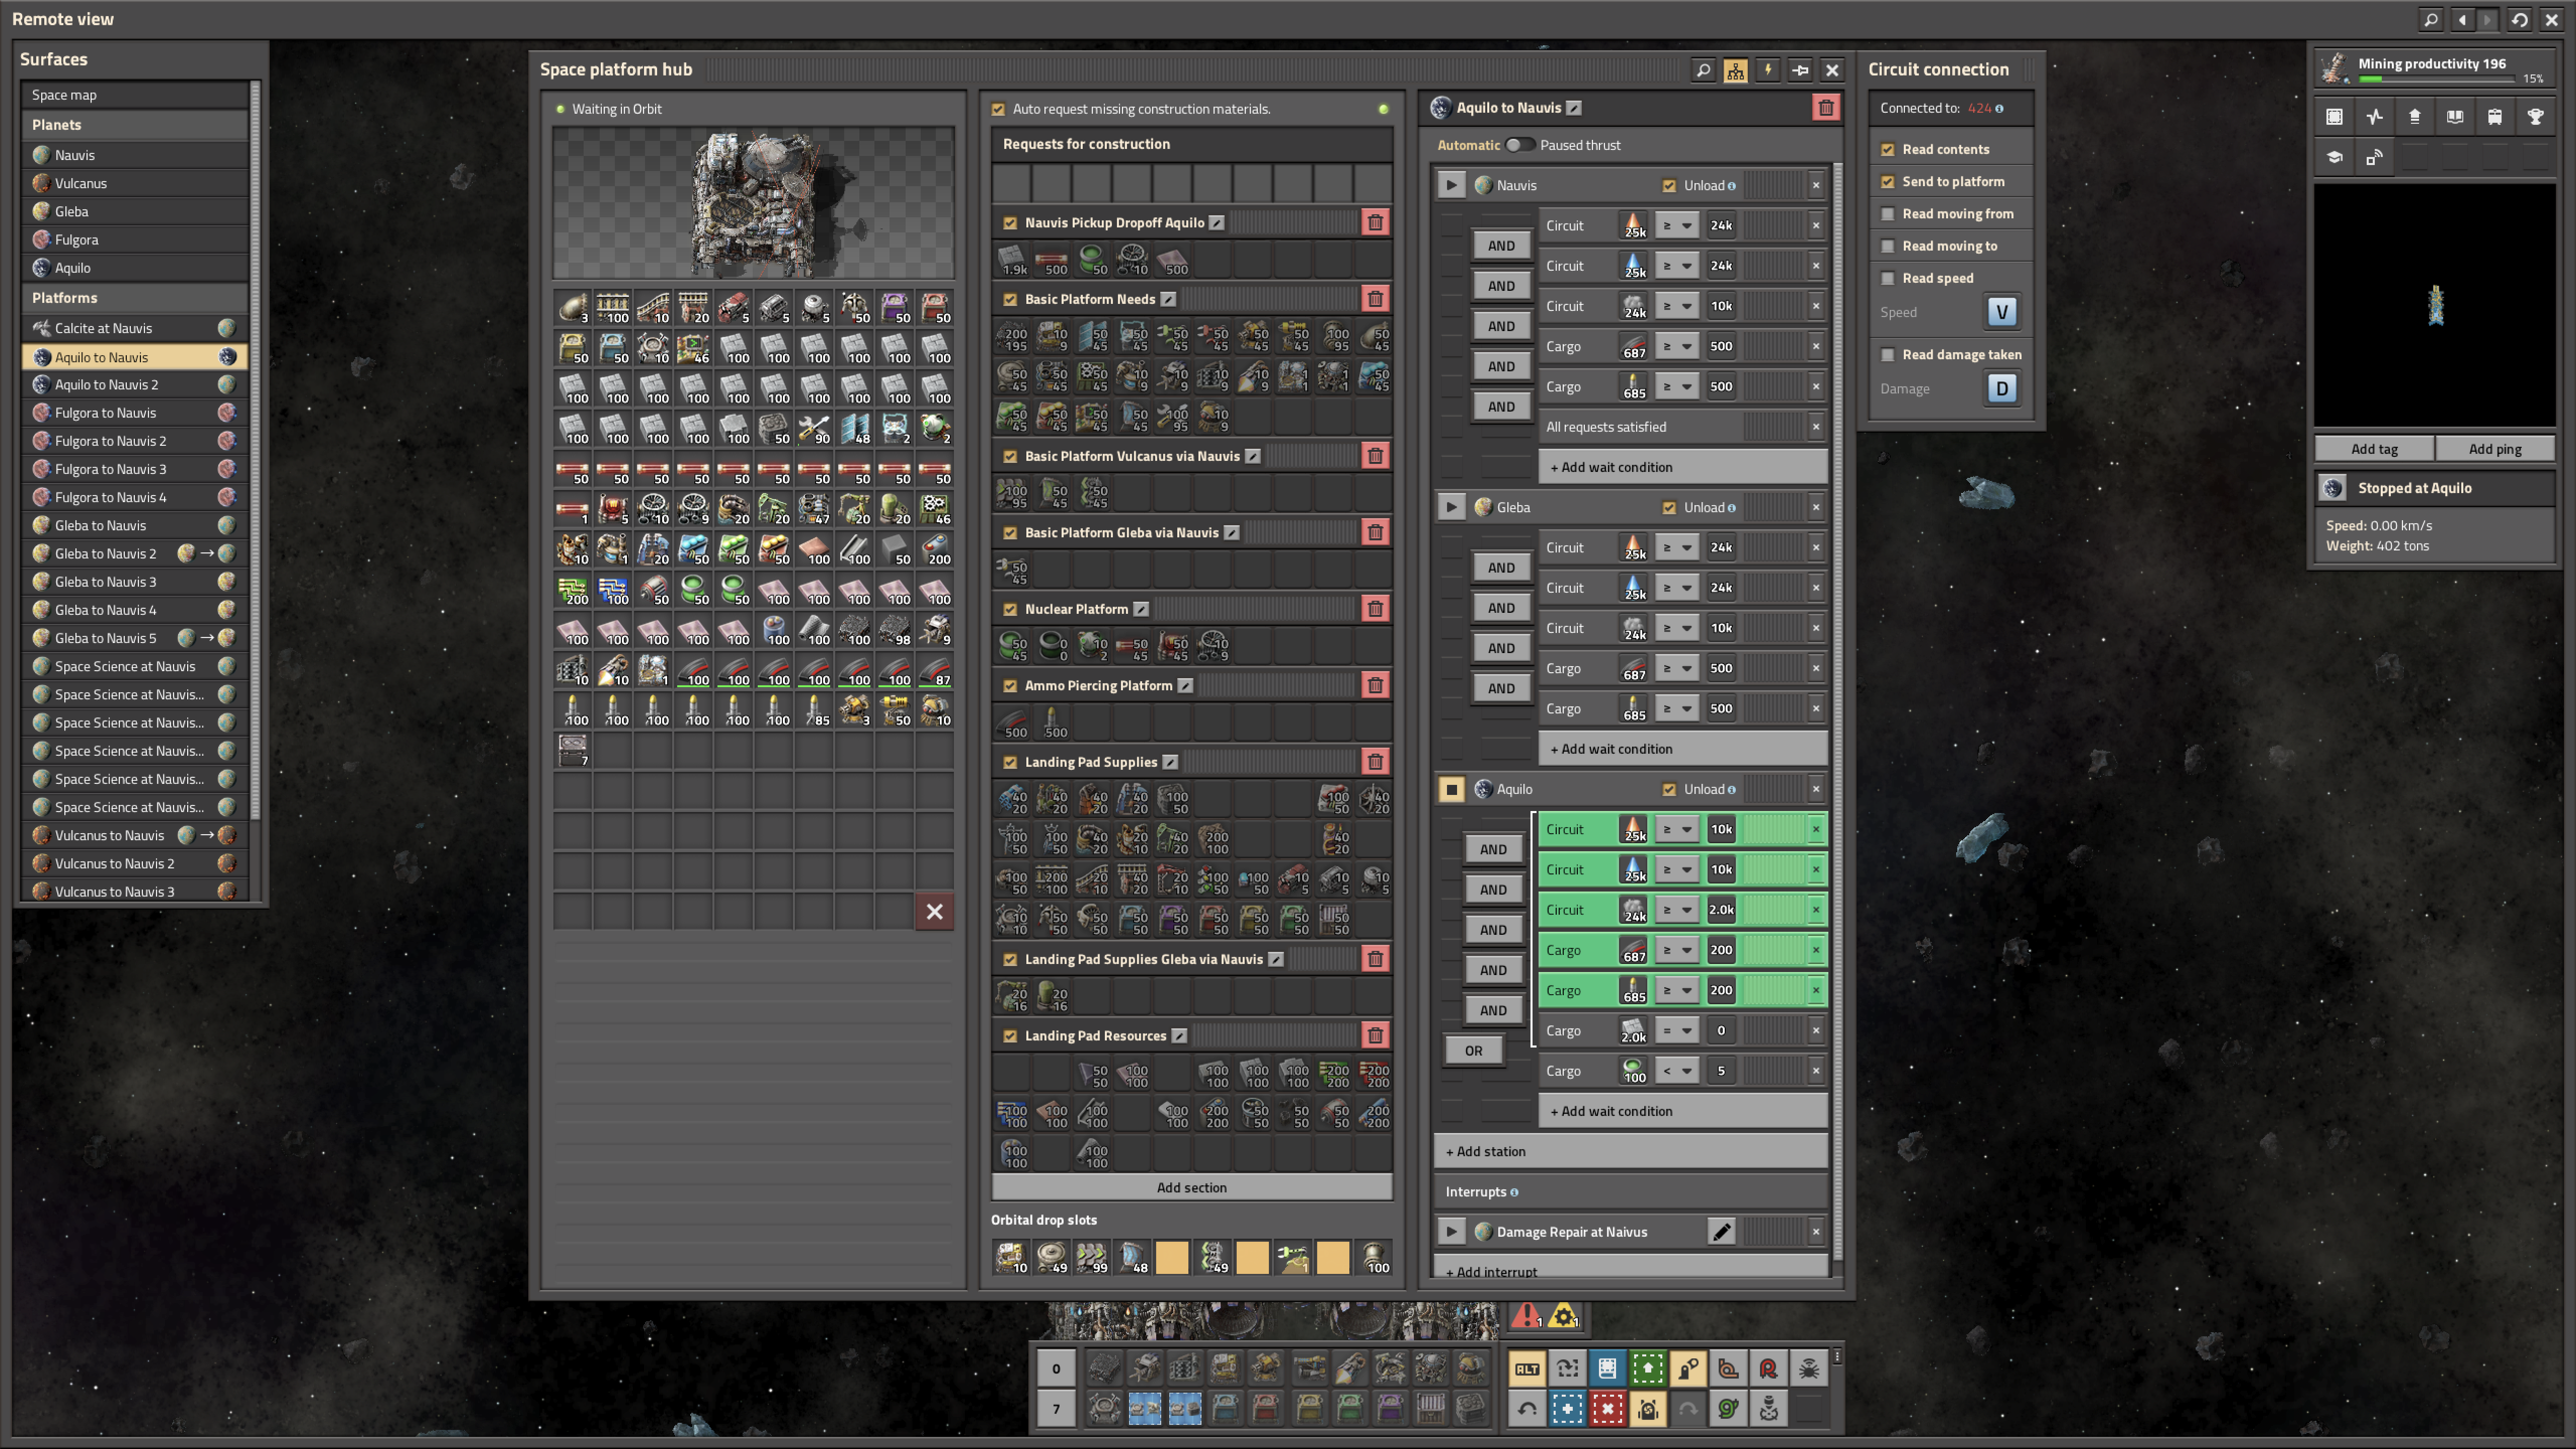Toggle ALT mode in the shortcut bar
Viewport: 2576px width, 1449px height.
click(x=1527, y=1369)
